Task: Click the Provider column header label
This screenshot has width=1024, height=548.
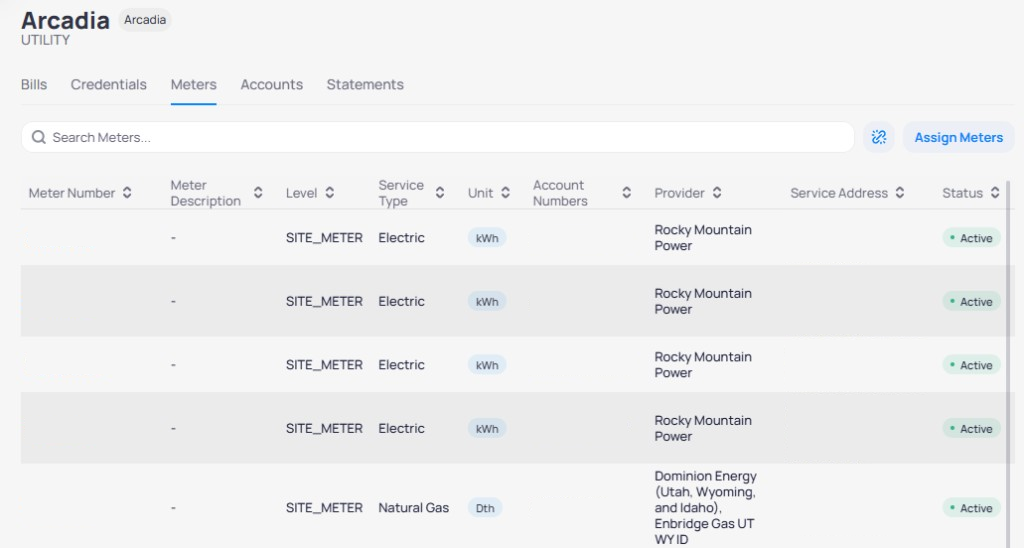Action: (x=679, y=193)
